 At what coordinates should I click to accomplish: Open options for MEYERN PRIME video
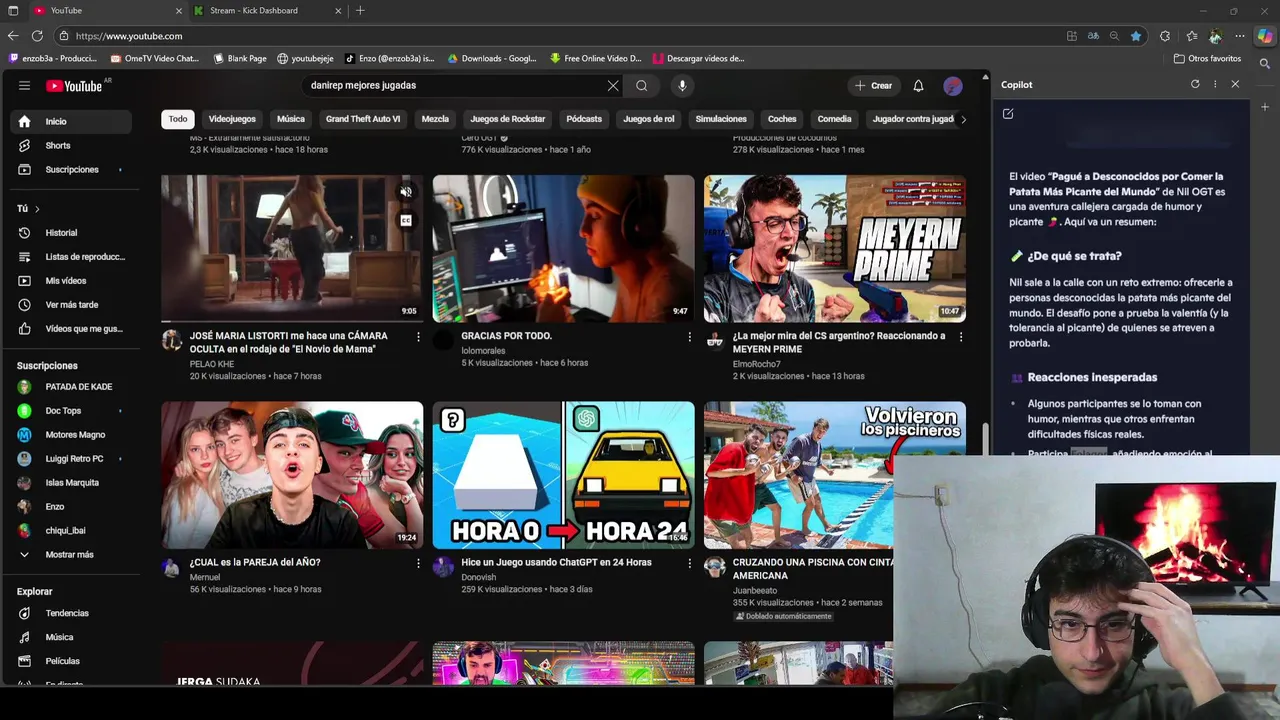(961, 337)
